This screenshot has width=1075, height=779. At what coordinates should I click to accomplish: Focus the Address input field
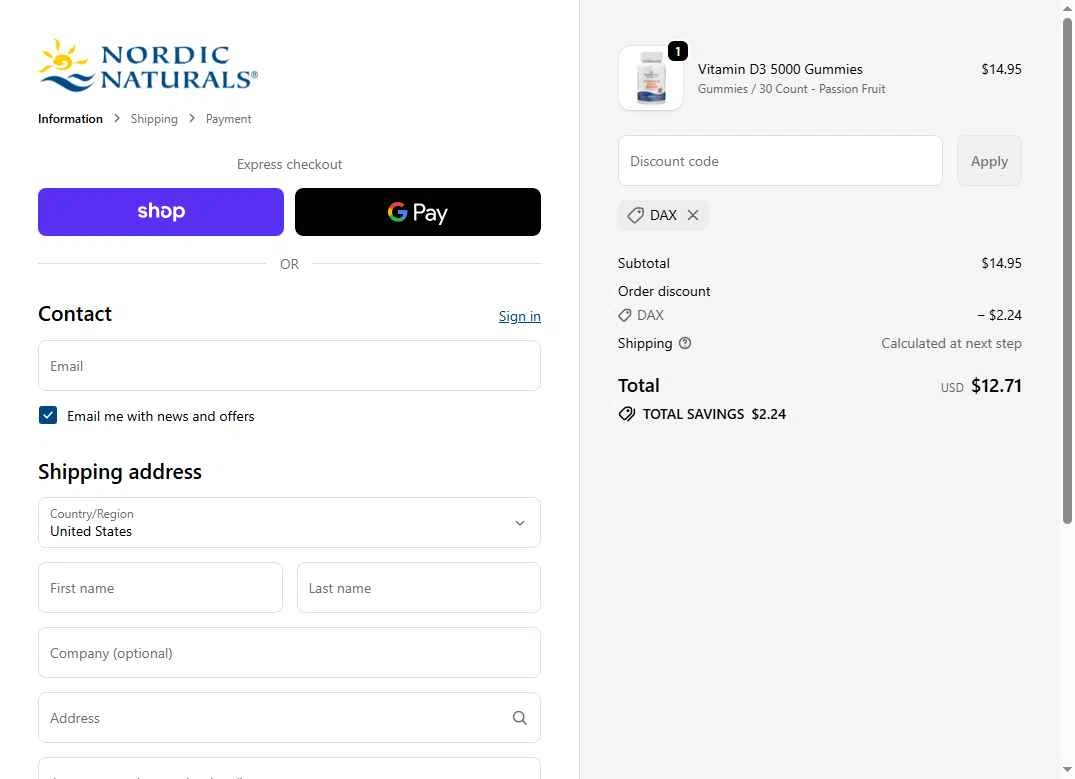click(289, 718)
